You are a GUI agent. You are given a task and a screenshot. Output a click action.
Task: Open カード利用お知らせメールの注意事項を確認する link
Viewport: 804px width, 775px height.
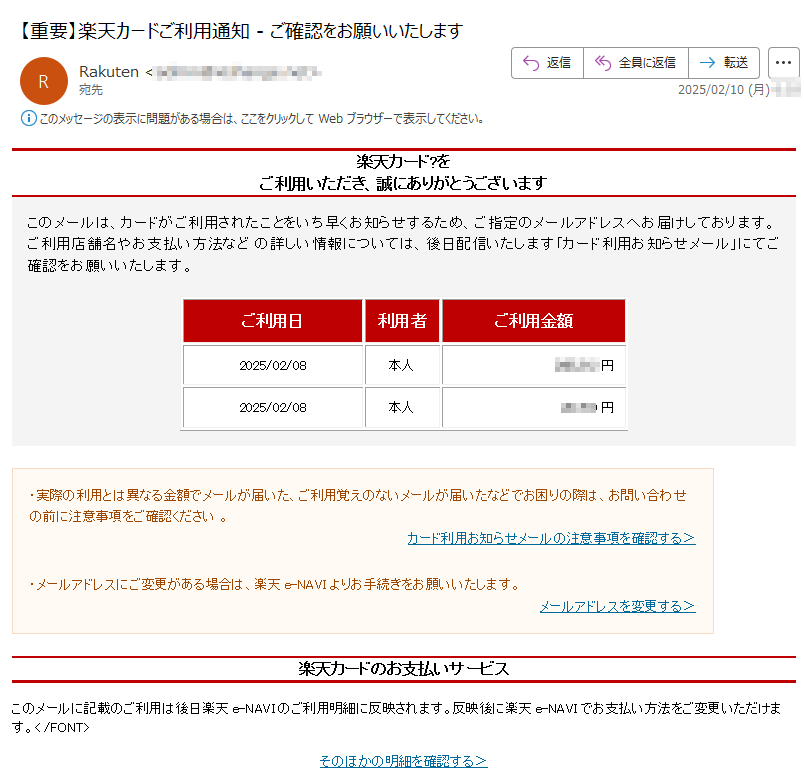pos(551,538)
